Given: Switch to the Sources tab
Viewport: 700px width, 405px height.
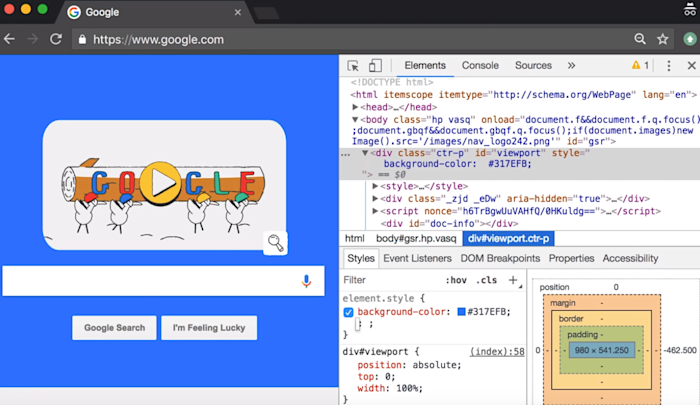Looking at the screenshot, I should [x=533, y=66].
